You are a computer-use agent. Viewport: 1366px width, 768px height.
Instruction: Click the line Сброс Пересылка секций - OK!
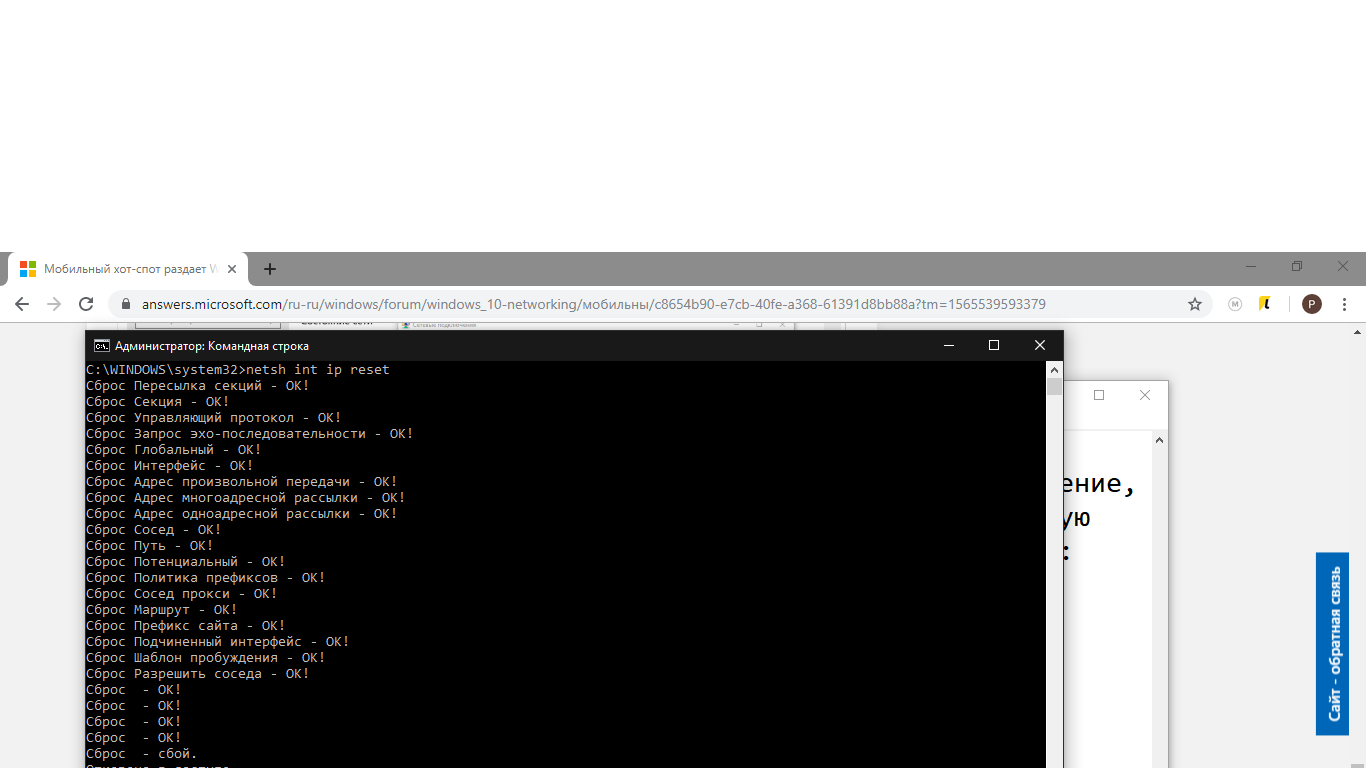tap(198, 386)
